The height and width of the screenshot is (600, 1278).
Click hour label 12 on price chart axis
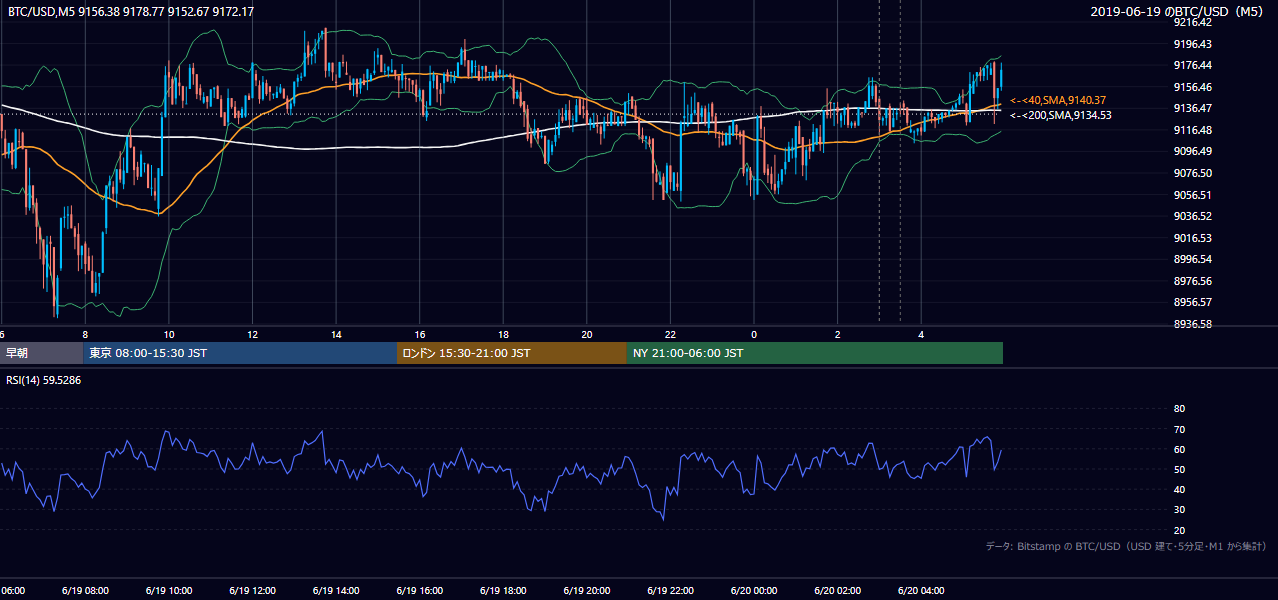(253, 334)
